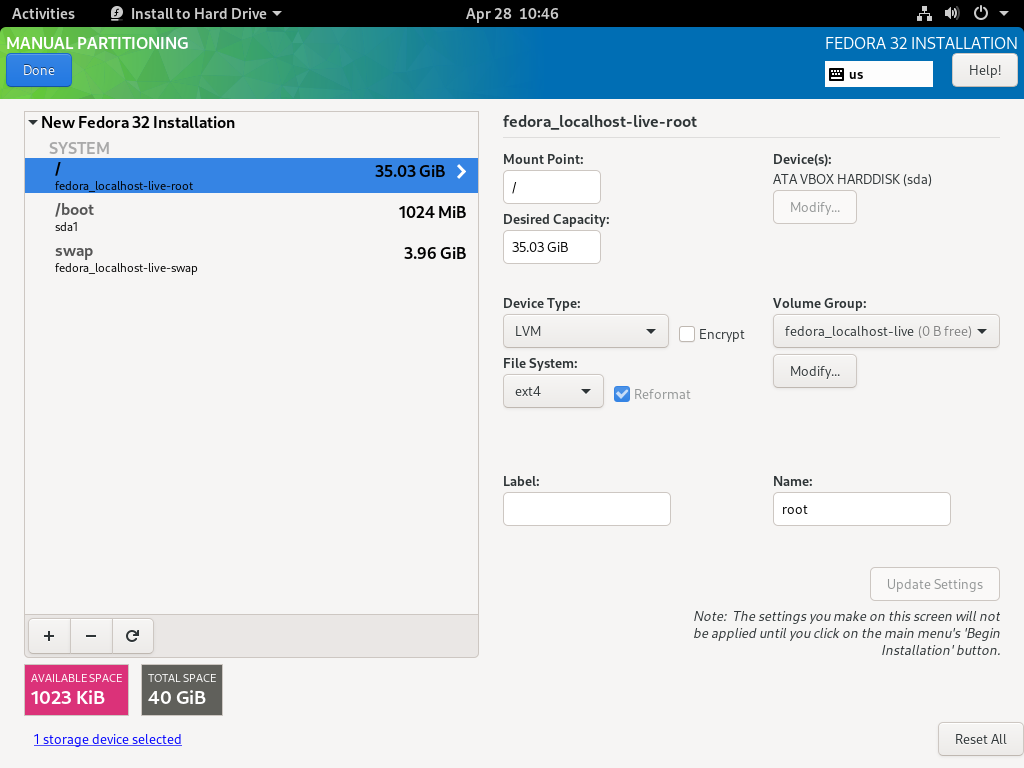The height and width of the screenshot is (768, 1024).
Task: Click the SYSTEM section label
Action: [79, 148]
